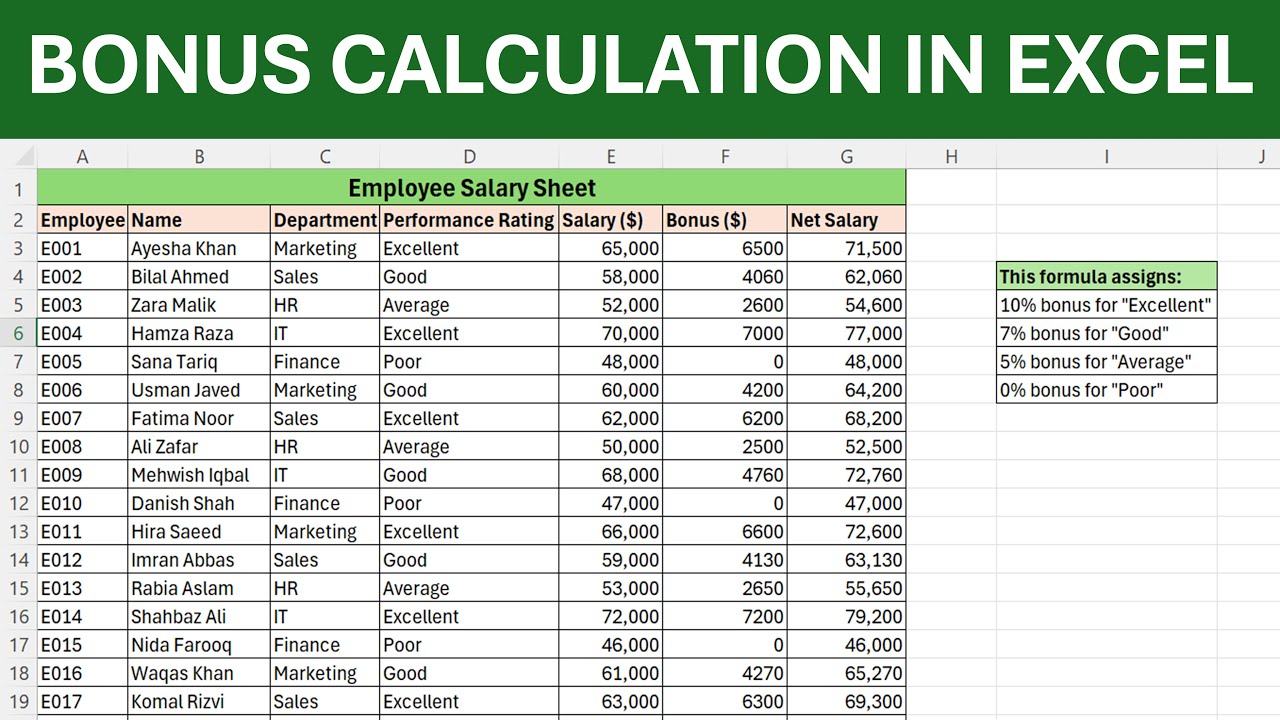
Task: Click the '10% bonus for Excellent' cell
Action: (x=1107, y=305)
